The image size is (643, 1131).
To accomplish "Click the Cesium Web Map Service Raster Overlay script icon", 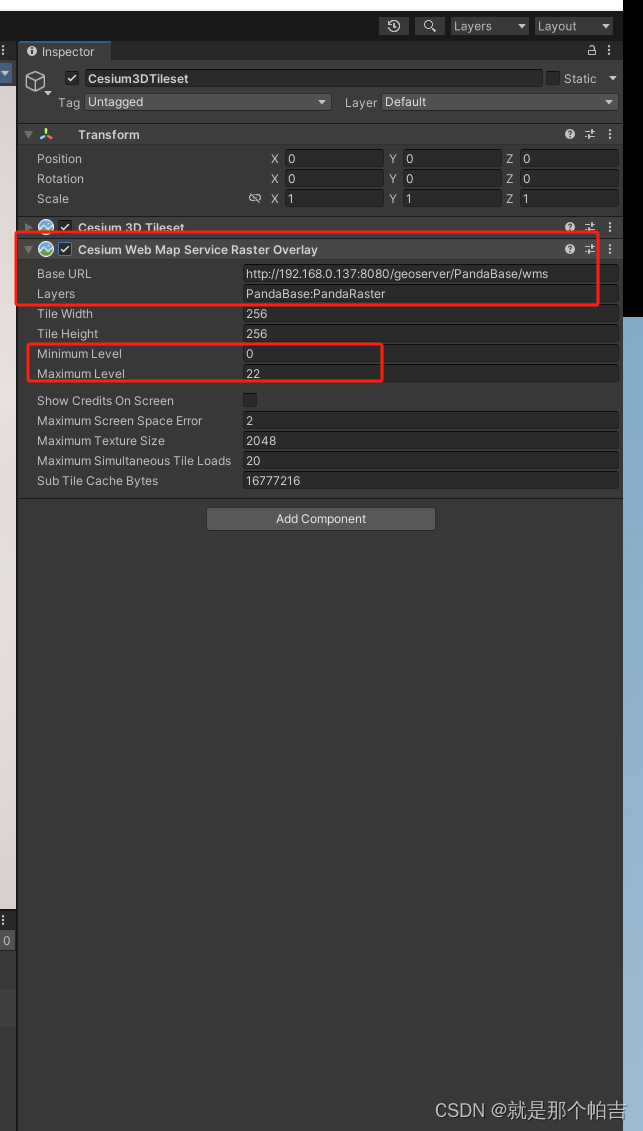I will [46, 250].
